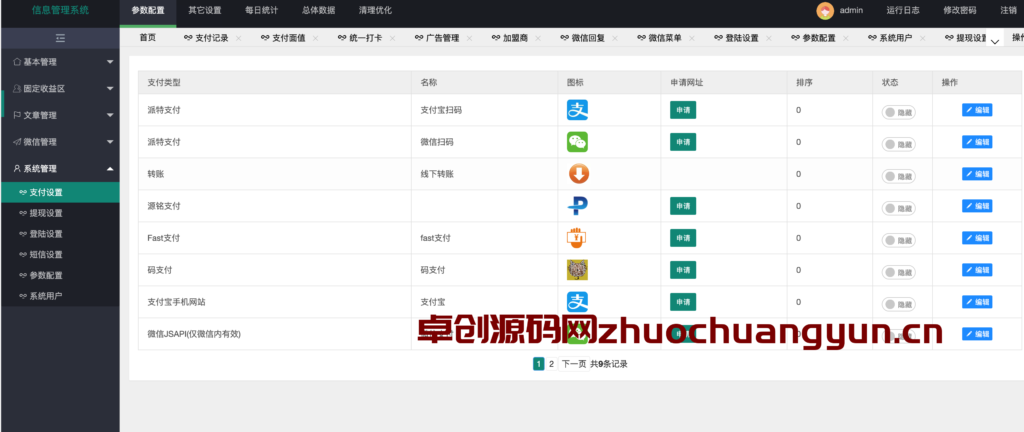Click the WeChat icon in 微信扫码 row
Viewport: 1024px width, 432px height.
577,142
